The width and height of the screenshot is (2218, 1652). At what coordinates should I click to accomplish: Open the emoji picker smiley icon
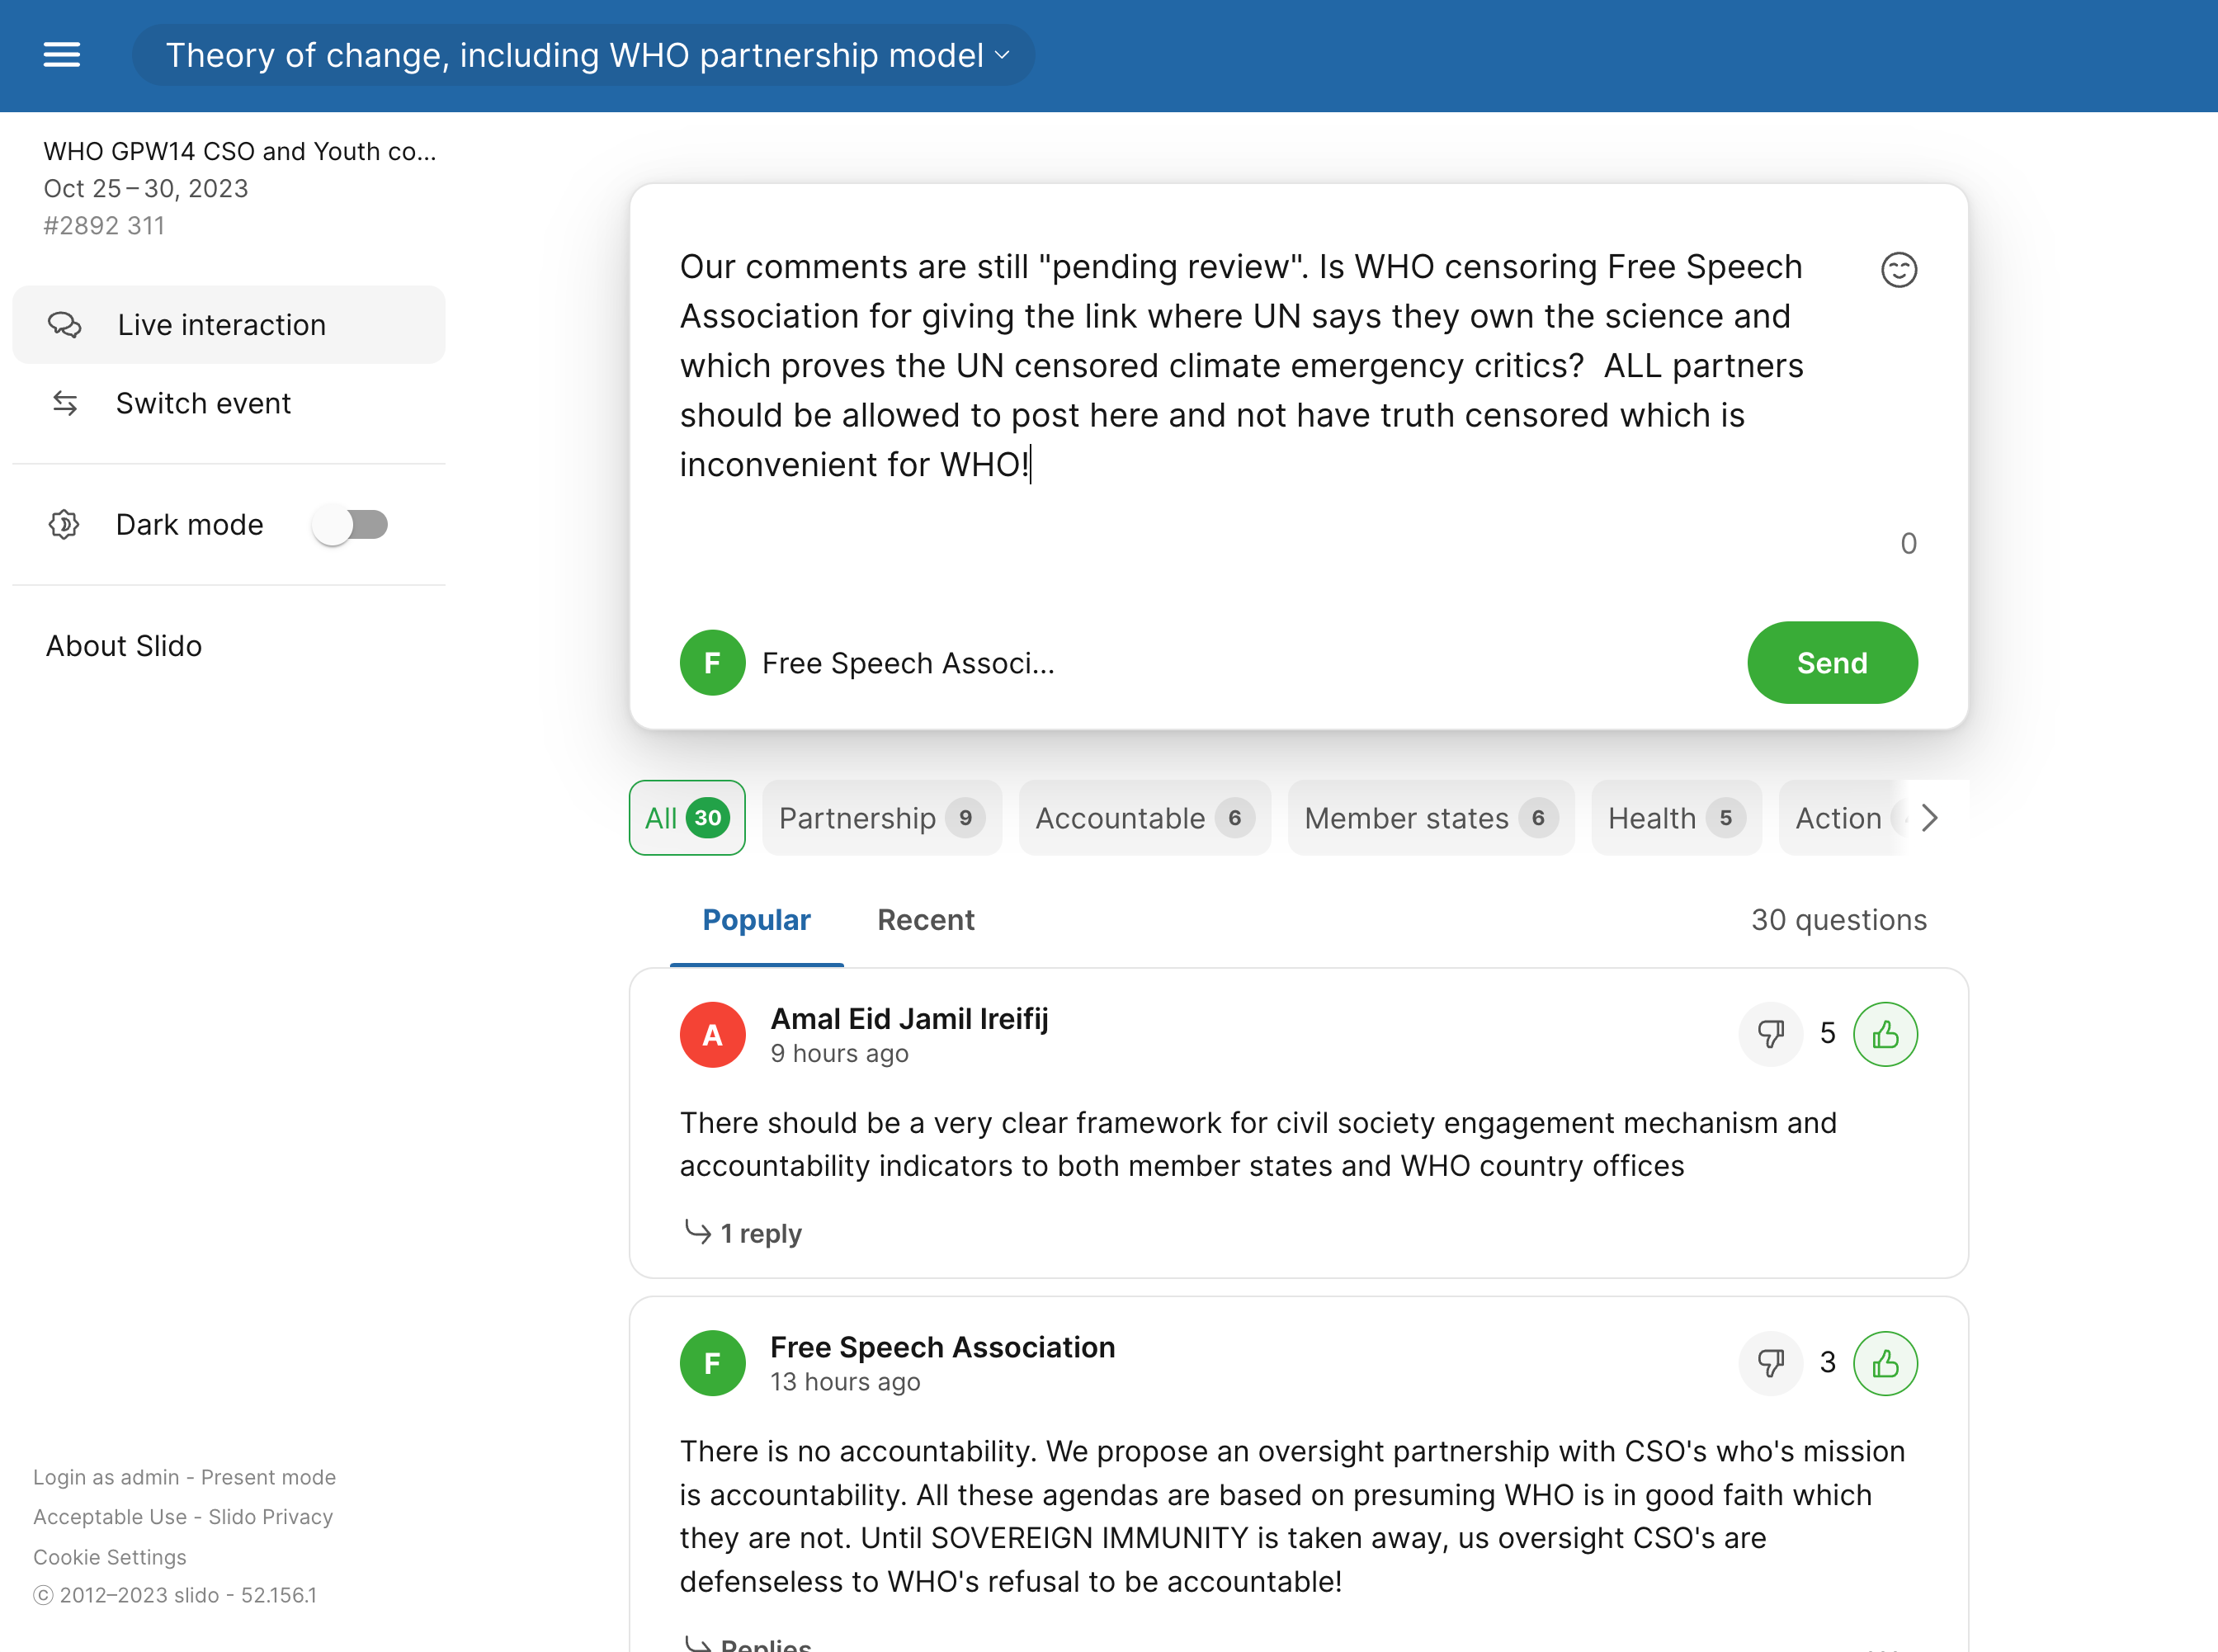[x=1898, y=270]
